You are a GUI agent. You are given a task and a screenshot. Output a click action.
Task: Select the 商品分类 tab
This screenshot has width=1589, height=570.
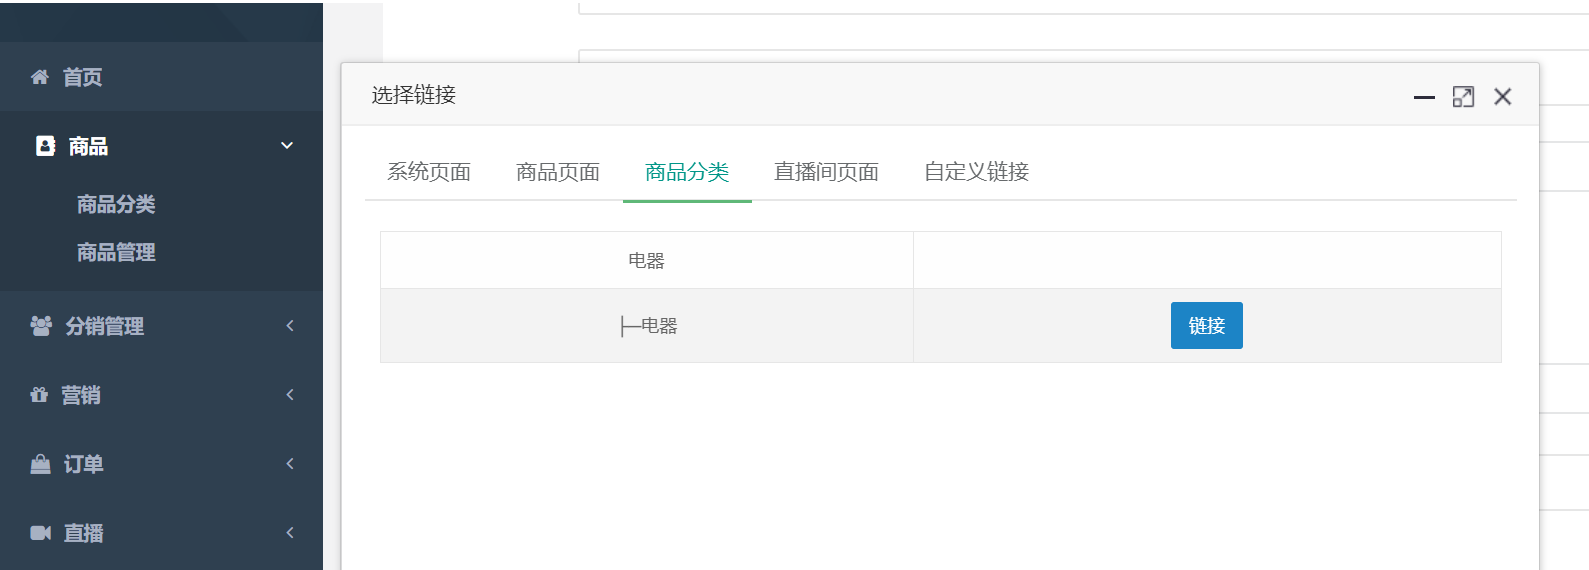click(x=687, y=172)
